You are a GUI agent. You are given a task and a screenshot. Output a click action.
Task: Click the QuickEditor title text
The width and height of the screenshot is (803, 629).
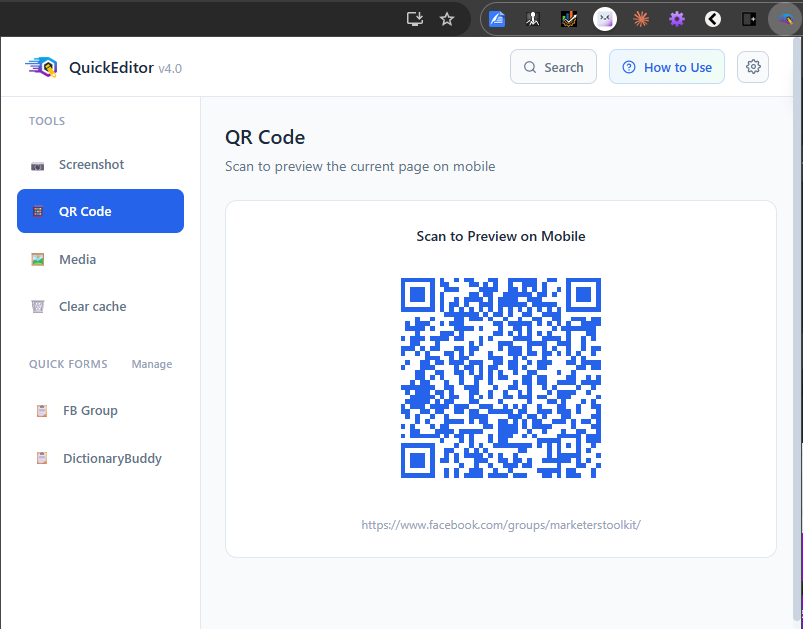111,68
